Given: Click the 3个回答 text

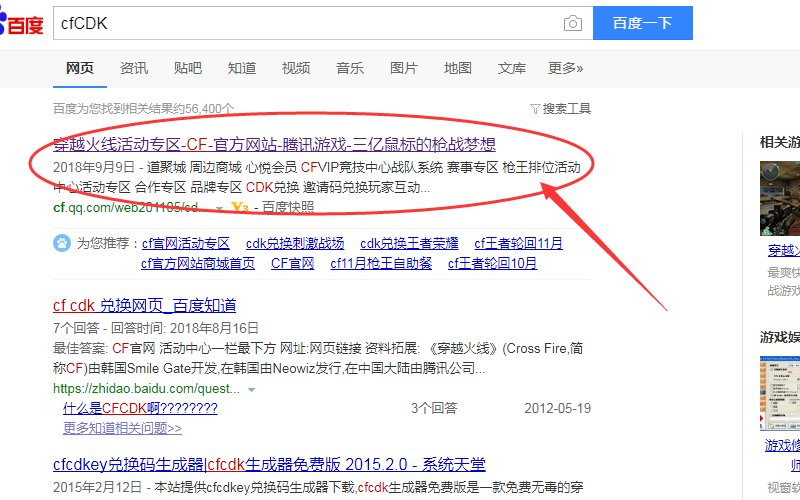Looking at the screenshot, I should (434, 408).
